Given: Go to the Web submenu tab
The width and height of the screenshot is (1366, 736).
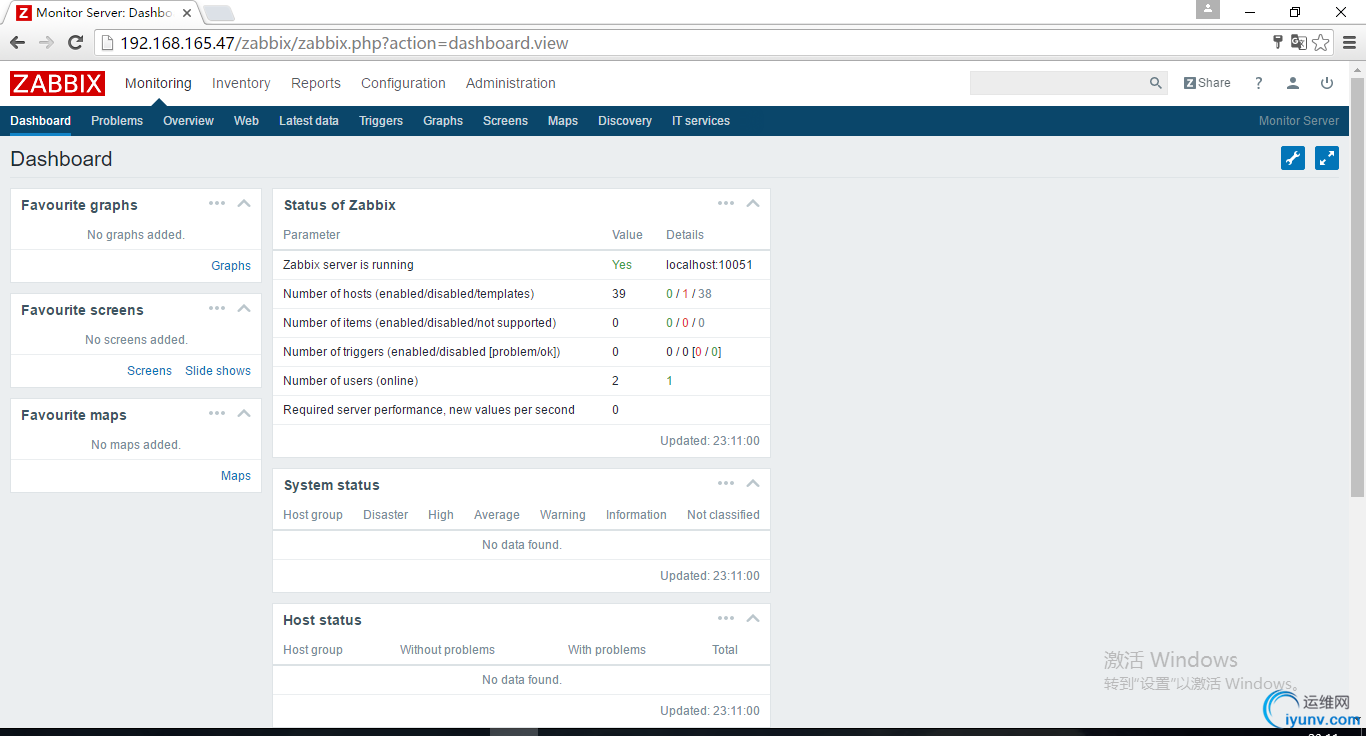Looking at the screenshot, I should (x=246, y=121).
